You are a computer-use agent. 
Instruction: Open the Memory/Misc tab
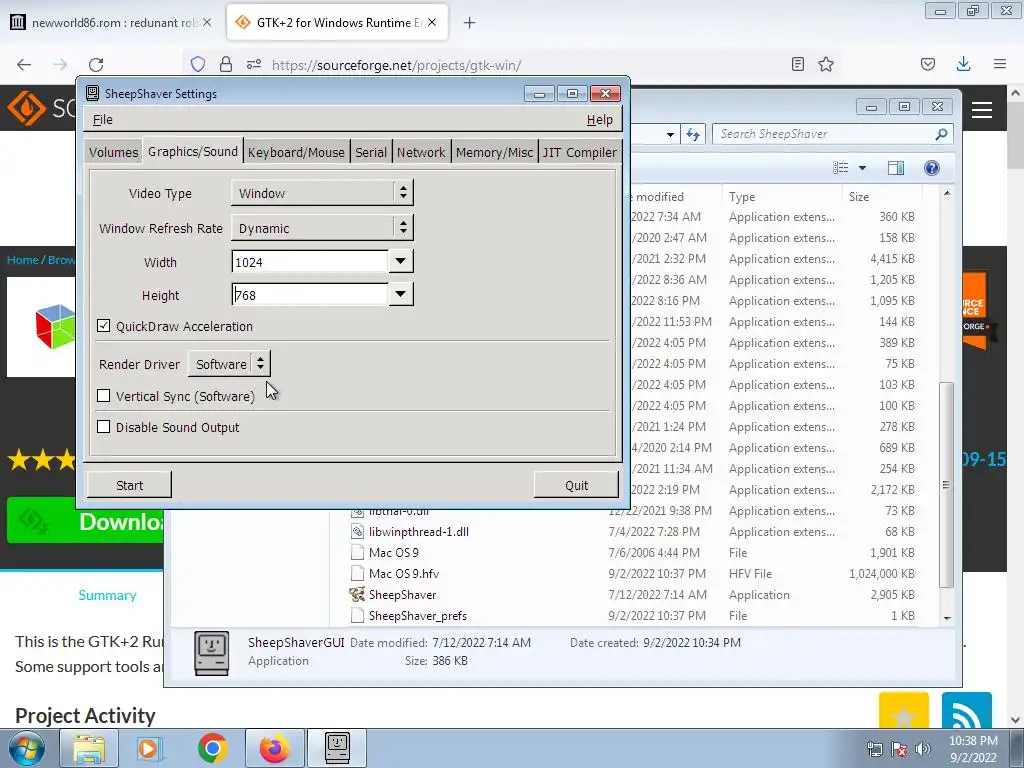494,152
